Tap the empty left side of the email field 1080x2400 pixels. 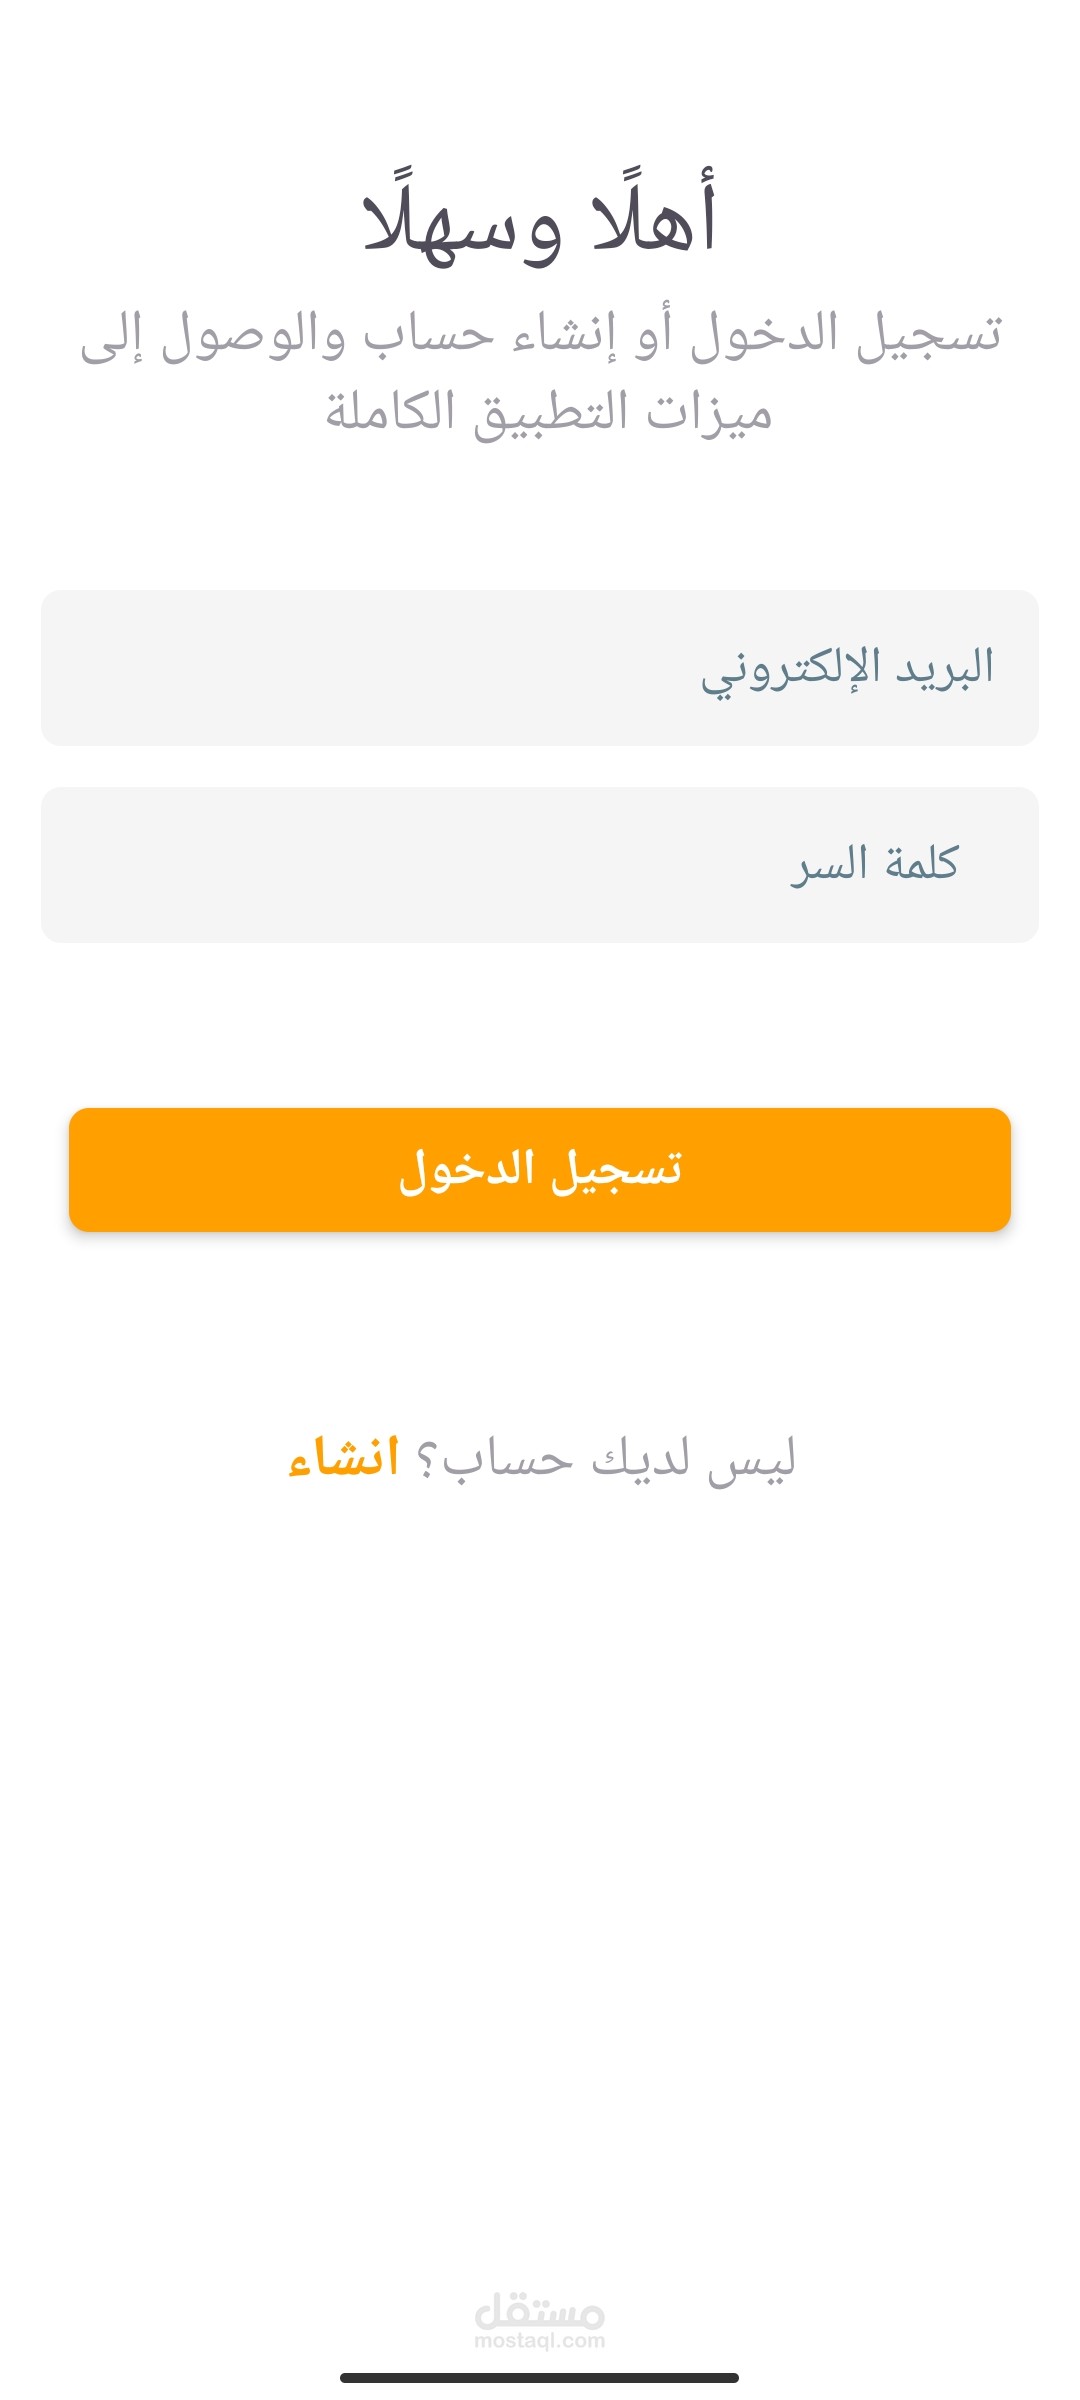pyautogui.click(x=250, y=668)
